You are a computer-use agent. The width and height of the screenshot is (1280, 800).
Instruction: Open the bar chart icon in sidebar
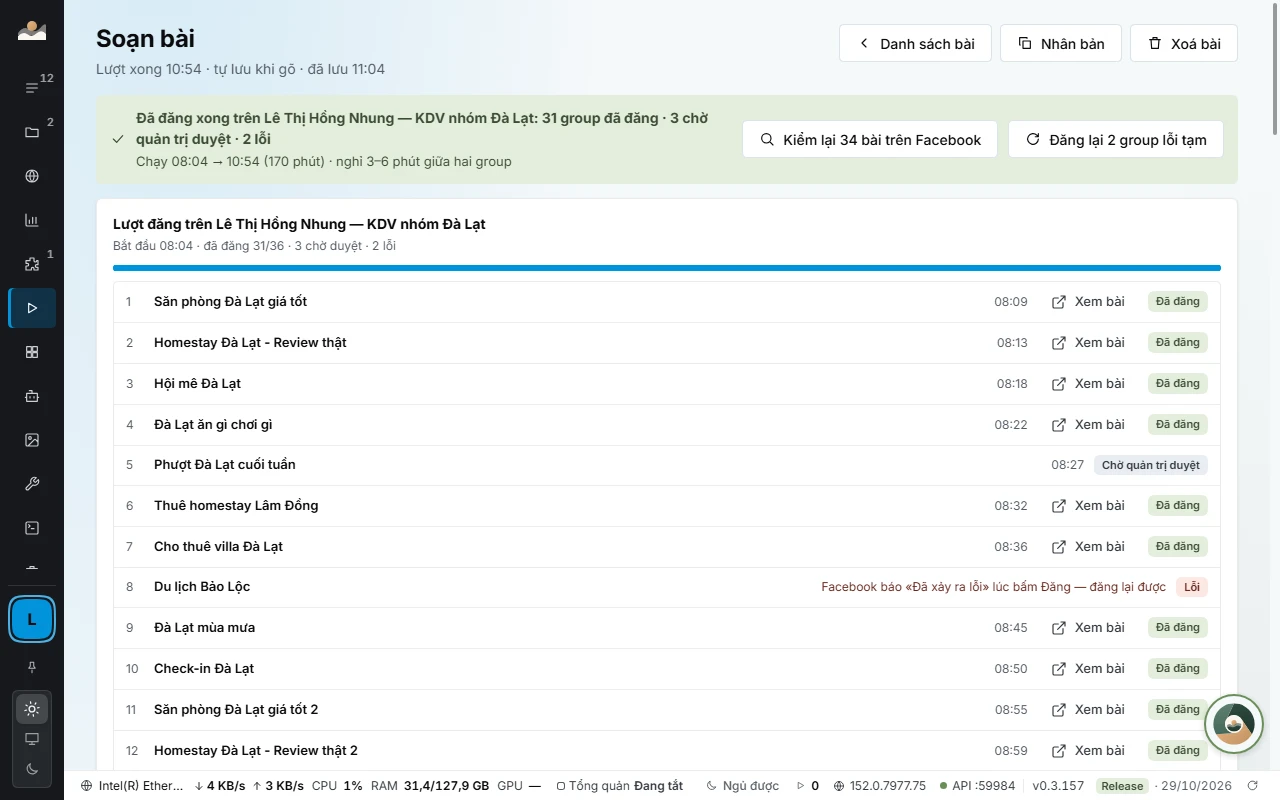pyautogui.click(x=32, y=220)
